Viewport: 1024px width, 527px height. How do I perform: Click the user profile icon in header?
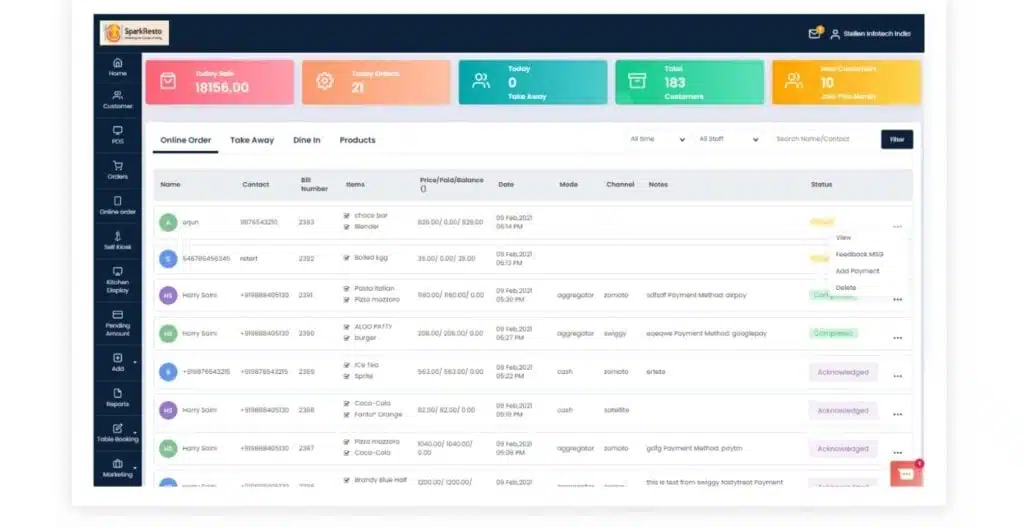tap(835, 34)
